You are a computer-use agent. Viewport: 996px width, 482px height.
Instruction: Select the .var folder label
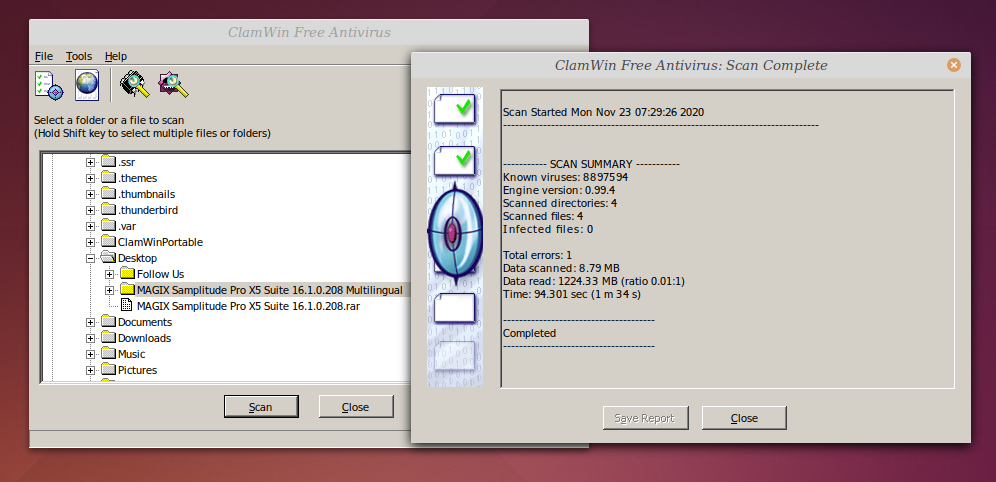127,225
